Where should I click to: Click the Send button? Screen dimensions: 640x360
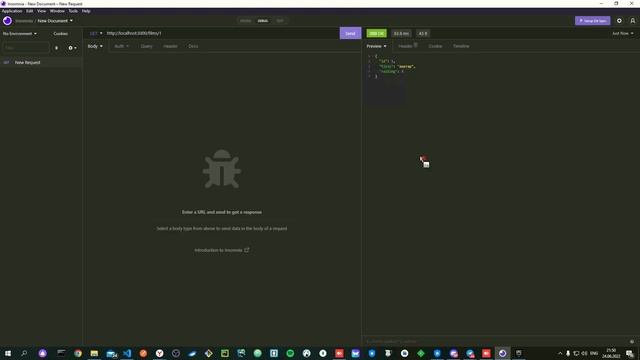350,33
